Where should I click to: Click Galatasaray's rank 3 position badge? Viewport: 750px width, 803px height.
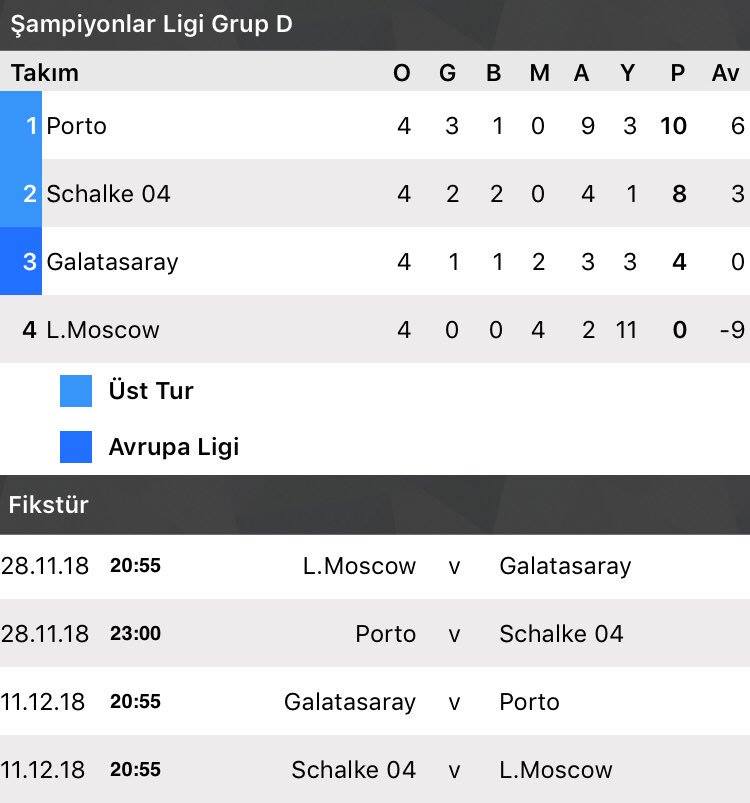pos(21,261)
